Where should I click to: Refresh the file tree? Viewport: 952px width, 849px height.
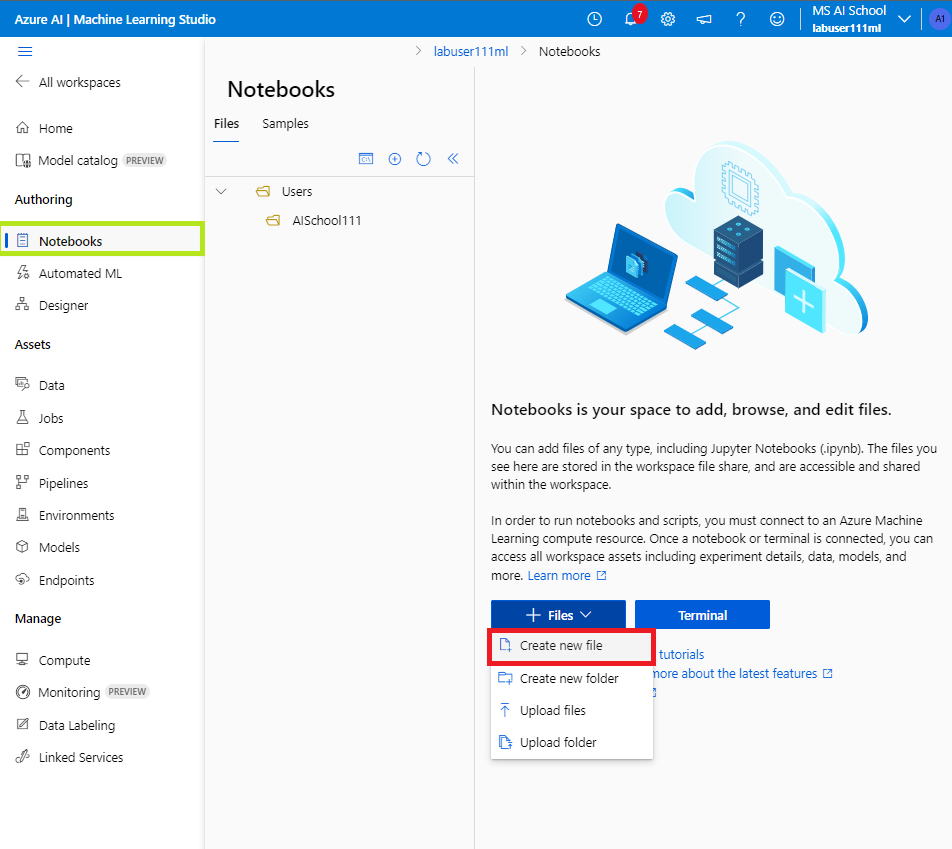tap(423, 159)
